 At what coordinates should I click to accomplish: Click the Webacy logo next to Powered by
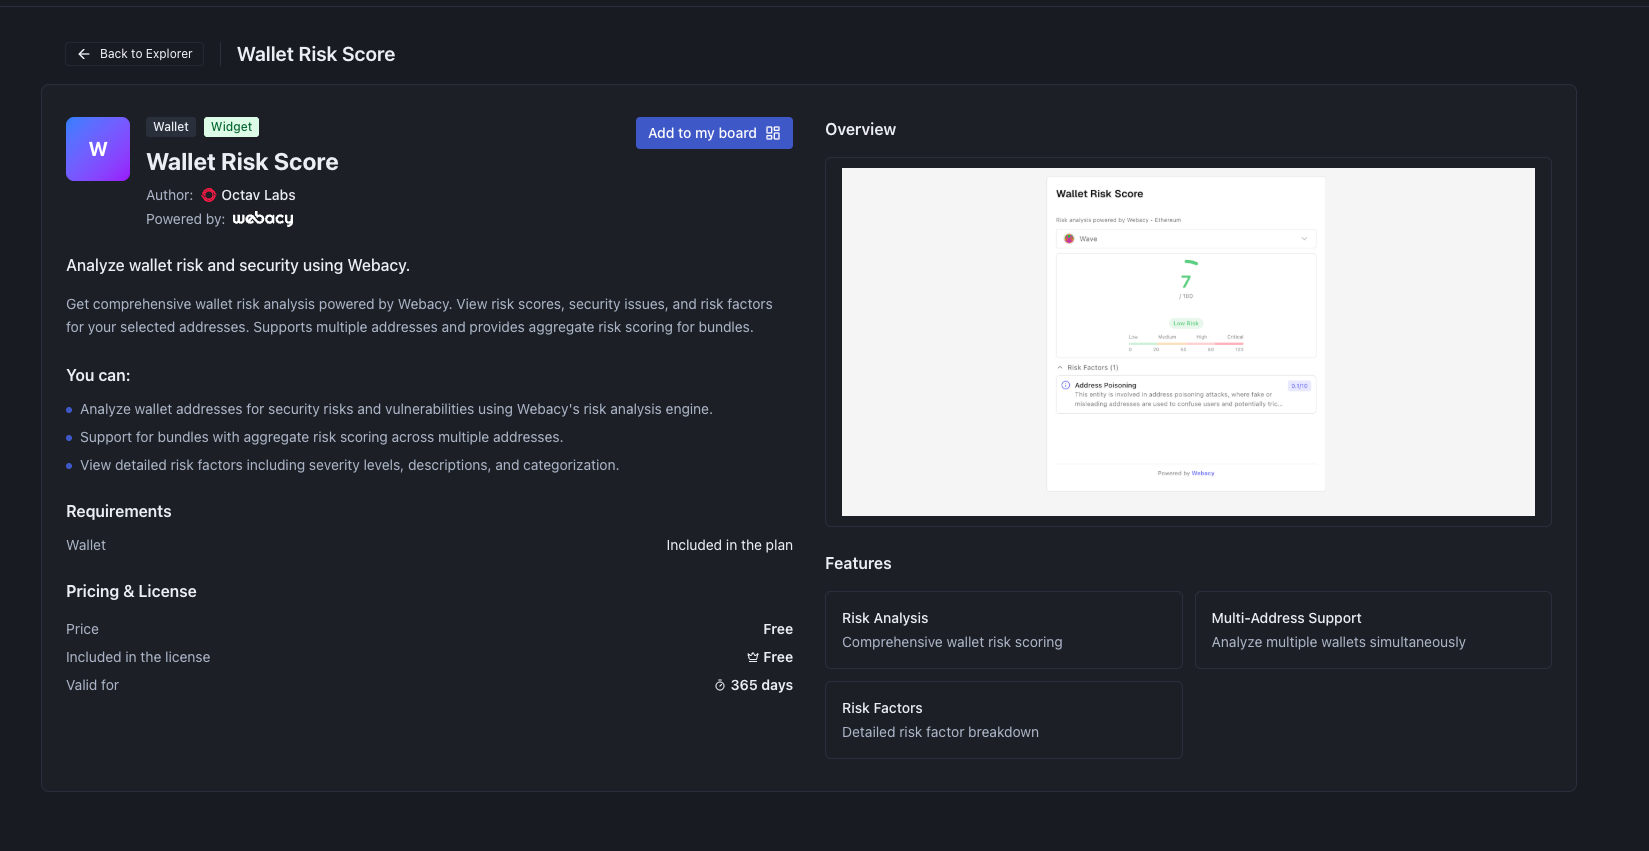pos(263,219)
